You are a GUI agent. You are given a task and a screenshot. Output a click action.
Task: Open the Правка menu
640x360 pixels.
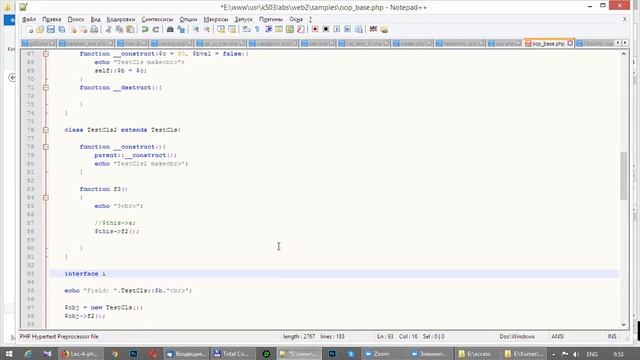[x=51, y=19]
